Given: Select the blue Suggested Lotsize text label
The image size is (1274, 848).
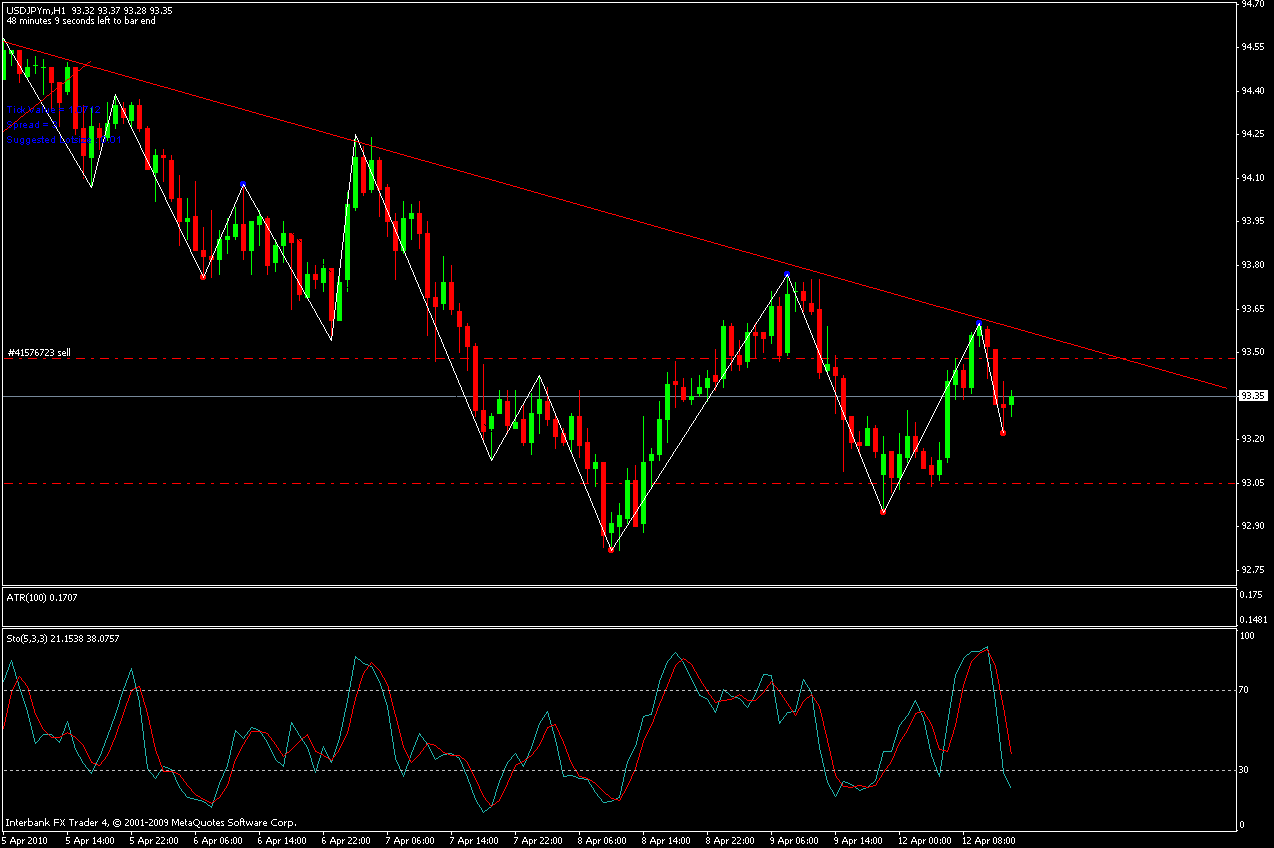Looking at the screenshot, I should click(x=60, y=140).
